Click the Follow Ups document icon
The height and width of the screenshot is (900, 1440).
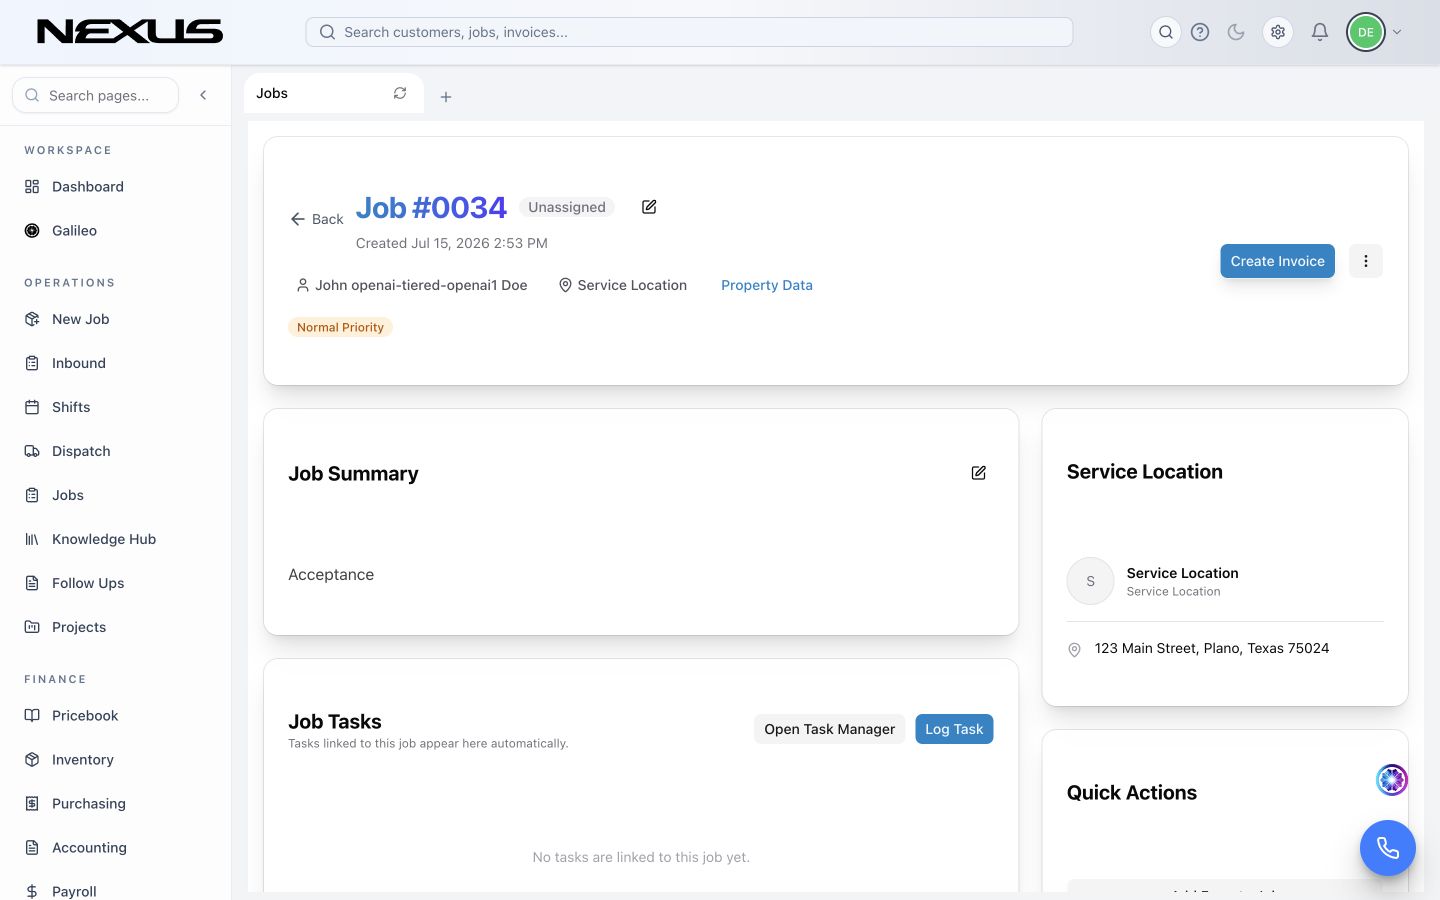tap(32, 583)
